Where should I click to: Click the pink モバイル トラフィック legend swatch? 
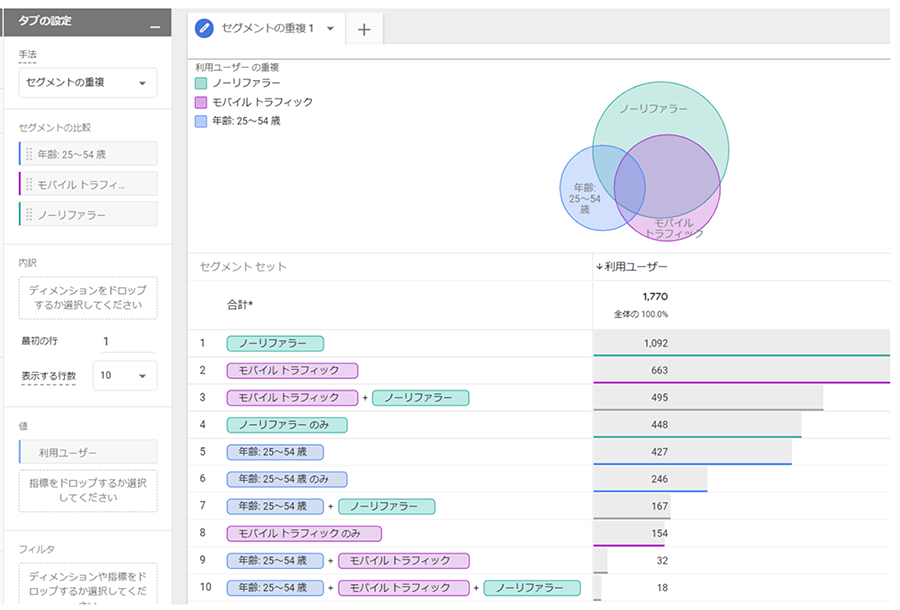(x=201, y=102)
